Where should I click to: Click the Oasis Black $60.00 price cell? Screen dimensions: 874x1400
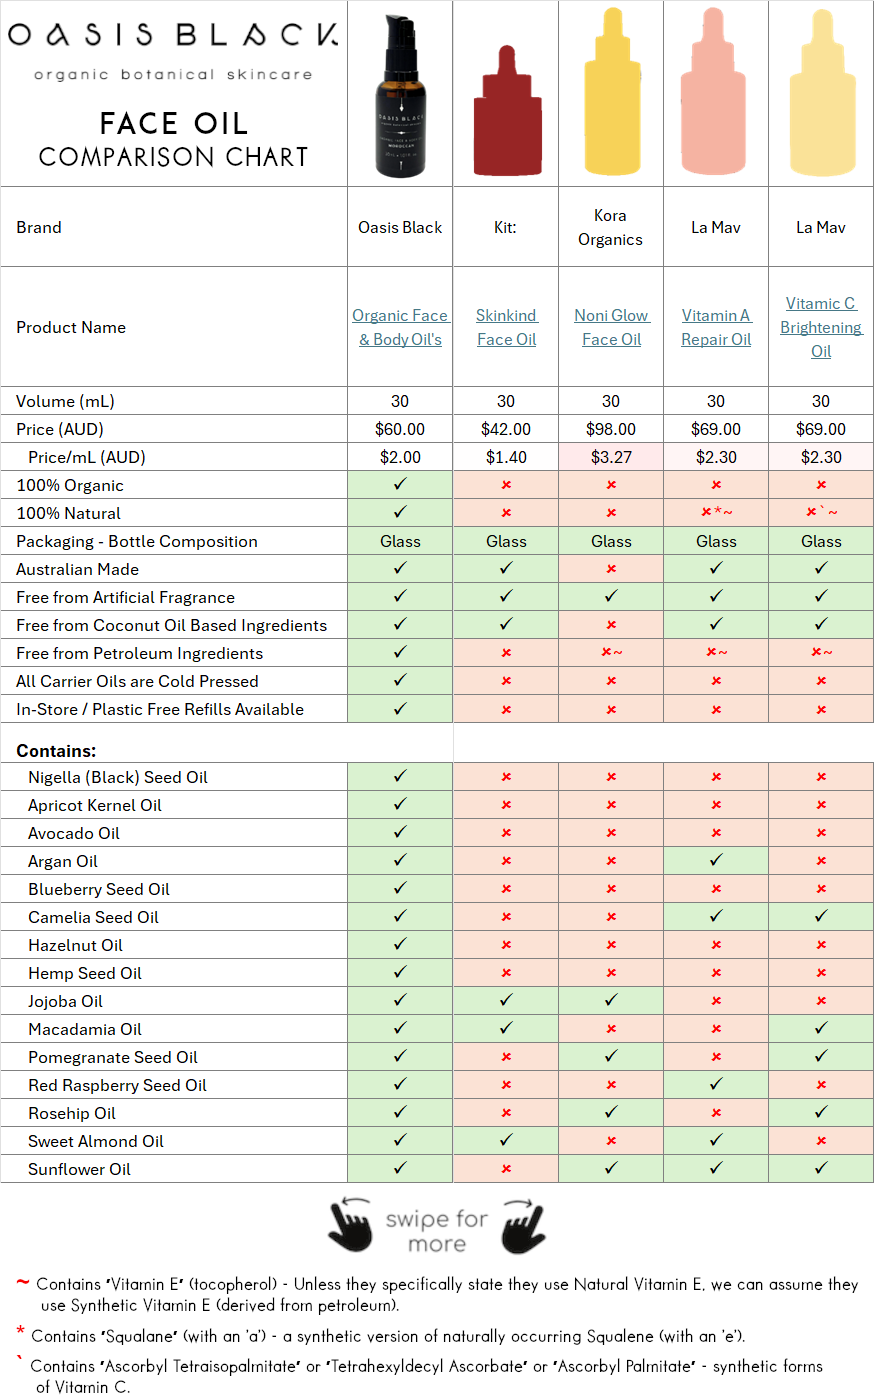point(400,429)
